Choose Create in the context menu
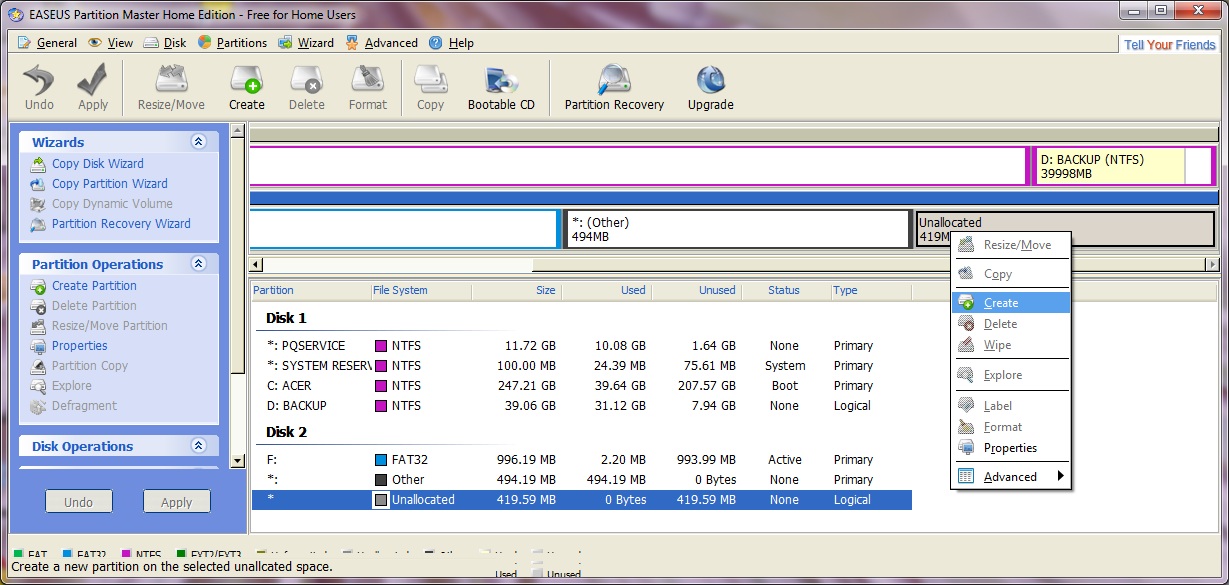 click(x=1011, y=303)
